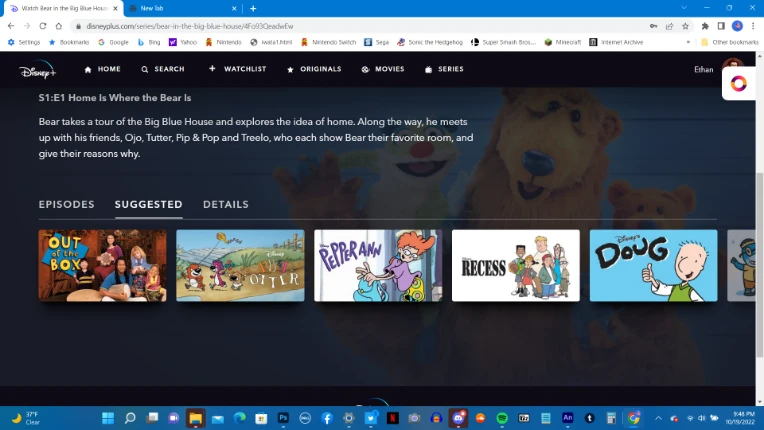Switch to the New Tab tab

coord(183,8)
